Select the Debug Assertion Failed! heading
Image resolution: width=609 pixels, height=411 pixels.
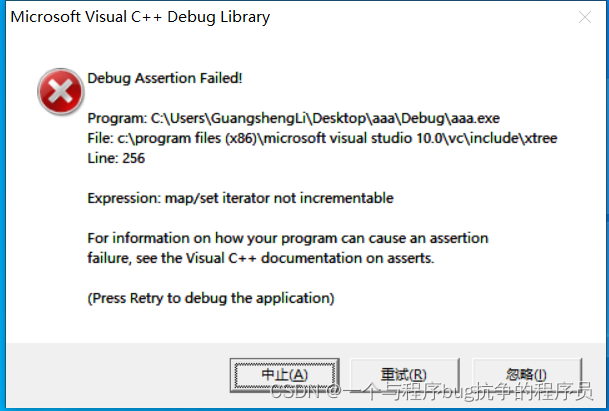(x=165, y=78)
